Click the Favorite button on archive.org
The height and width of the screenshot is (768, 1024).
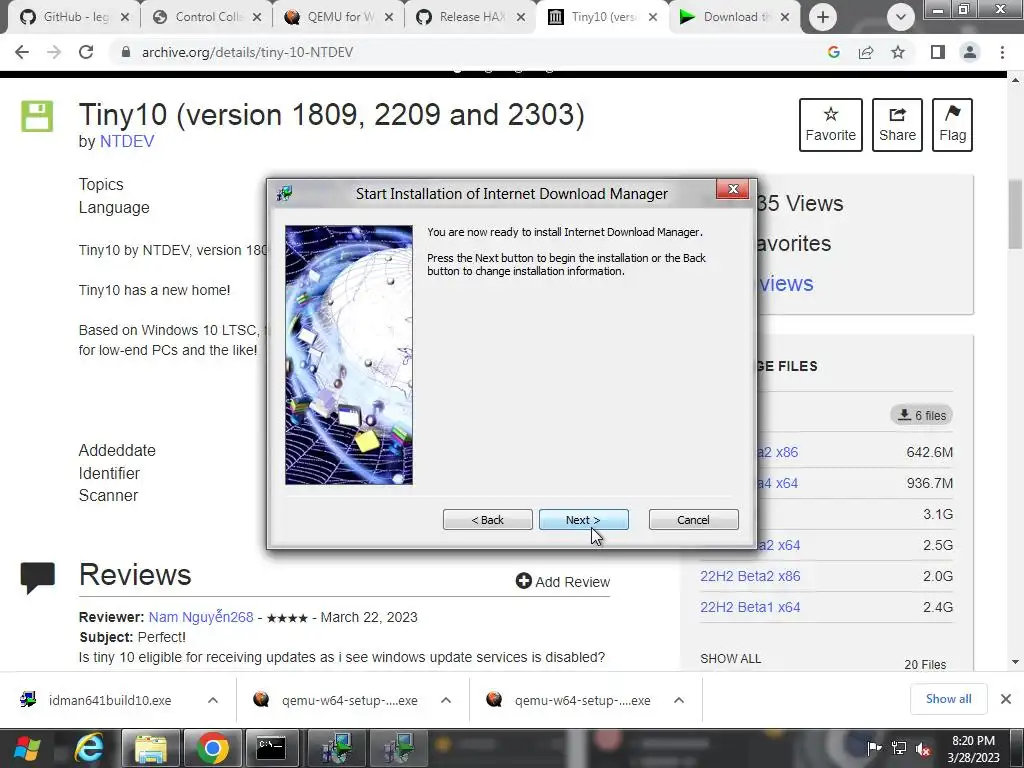[x=831, y=125]
